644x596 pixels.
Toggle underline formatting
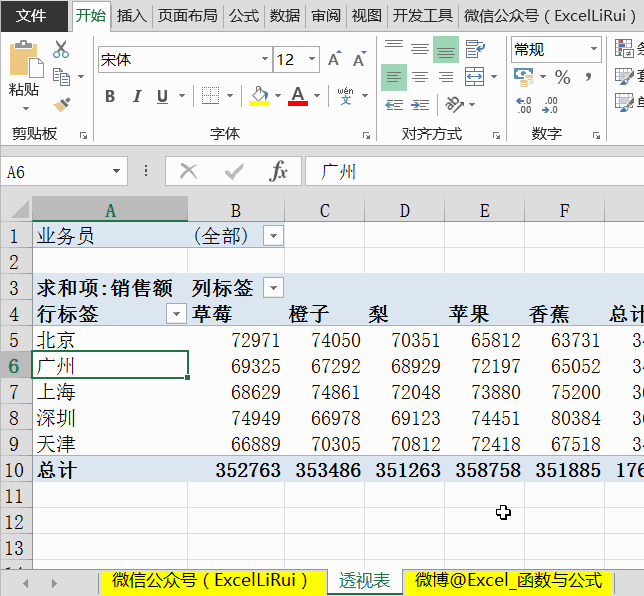[163, 96]
